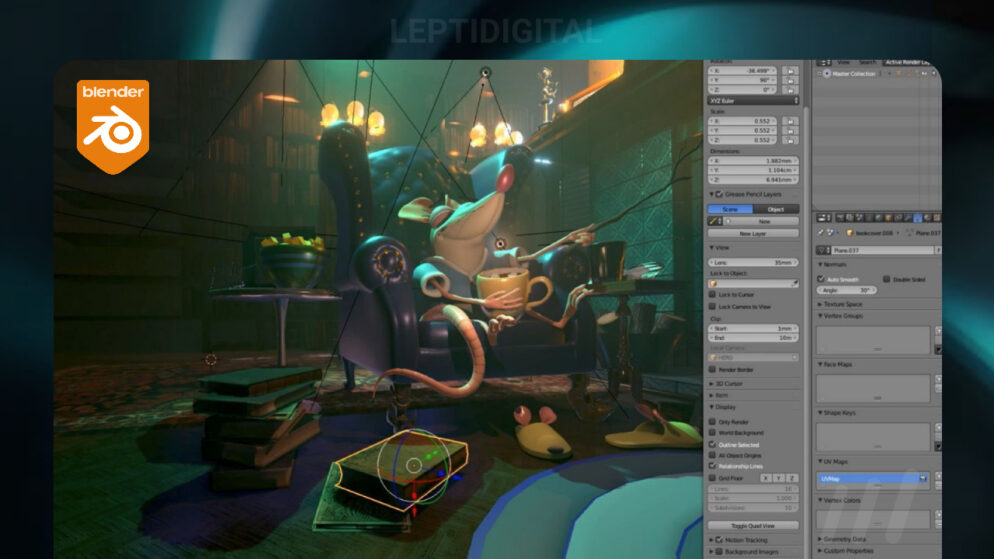Enable the Grid Floor checkbox
This screenshot has height=559, width=994.
tap(713, 478)
